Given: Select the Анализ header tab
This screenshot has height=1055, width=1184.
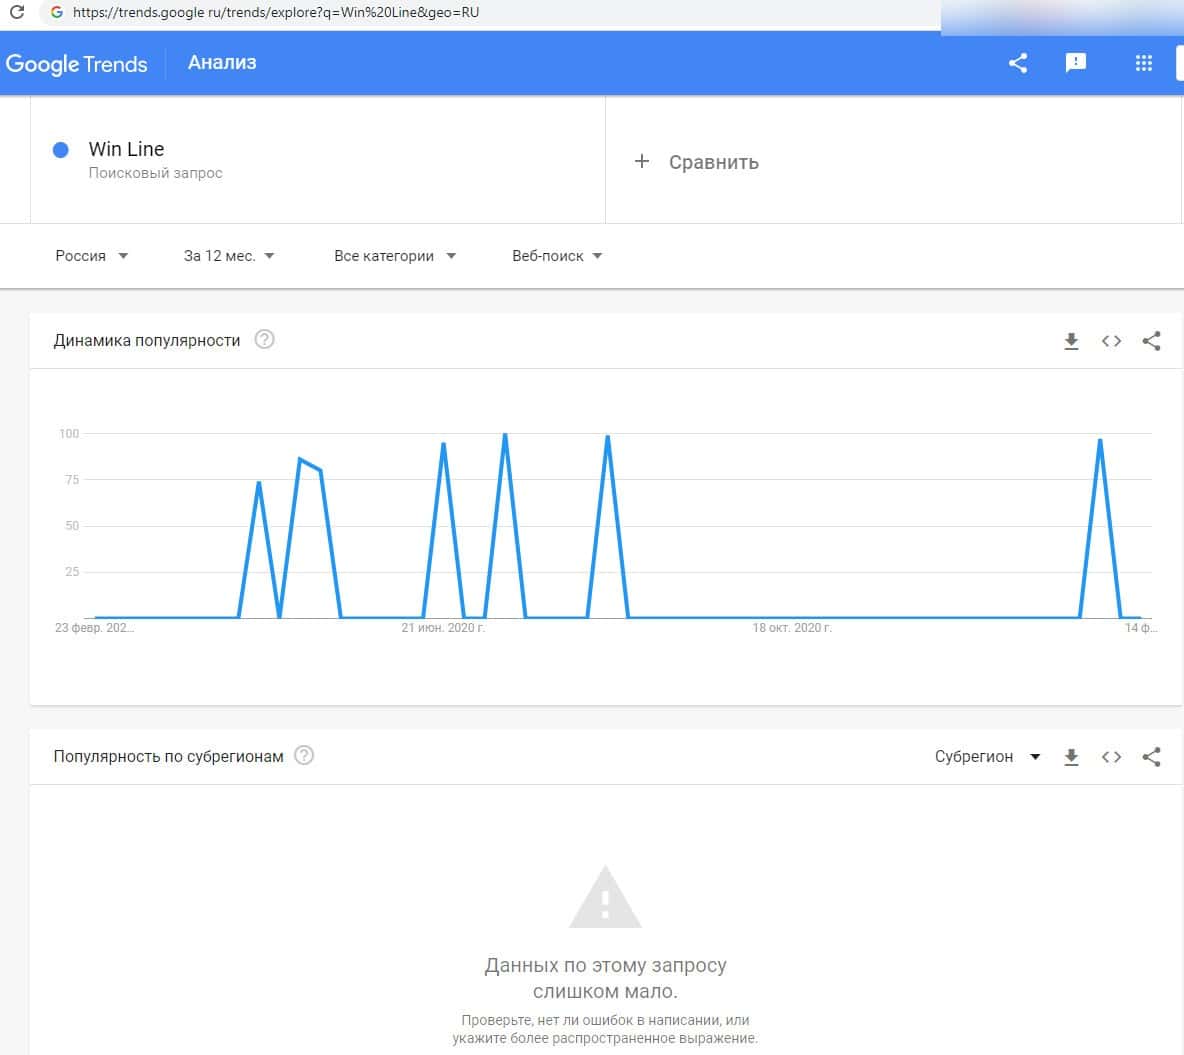Looking at the screenshot, I should point(222,63).
